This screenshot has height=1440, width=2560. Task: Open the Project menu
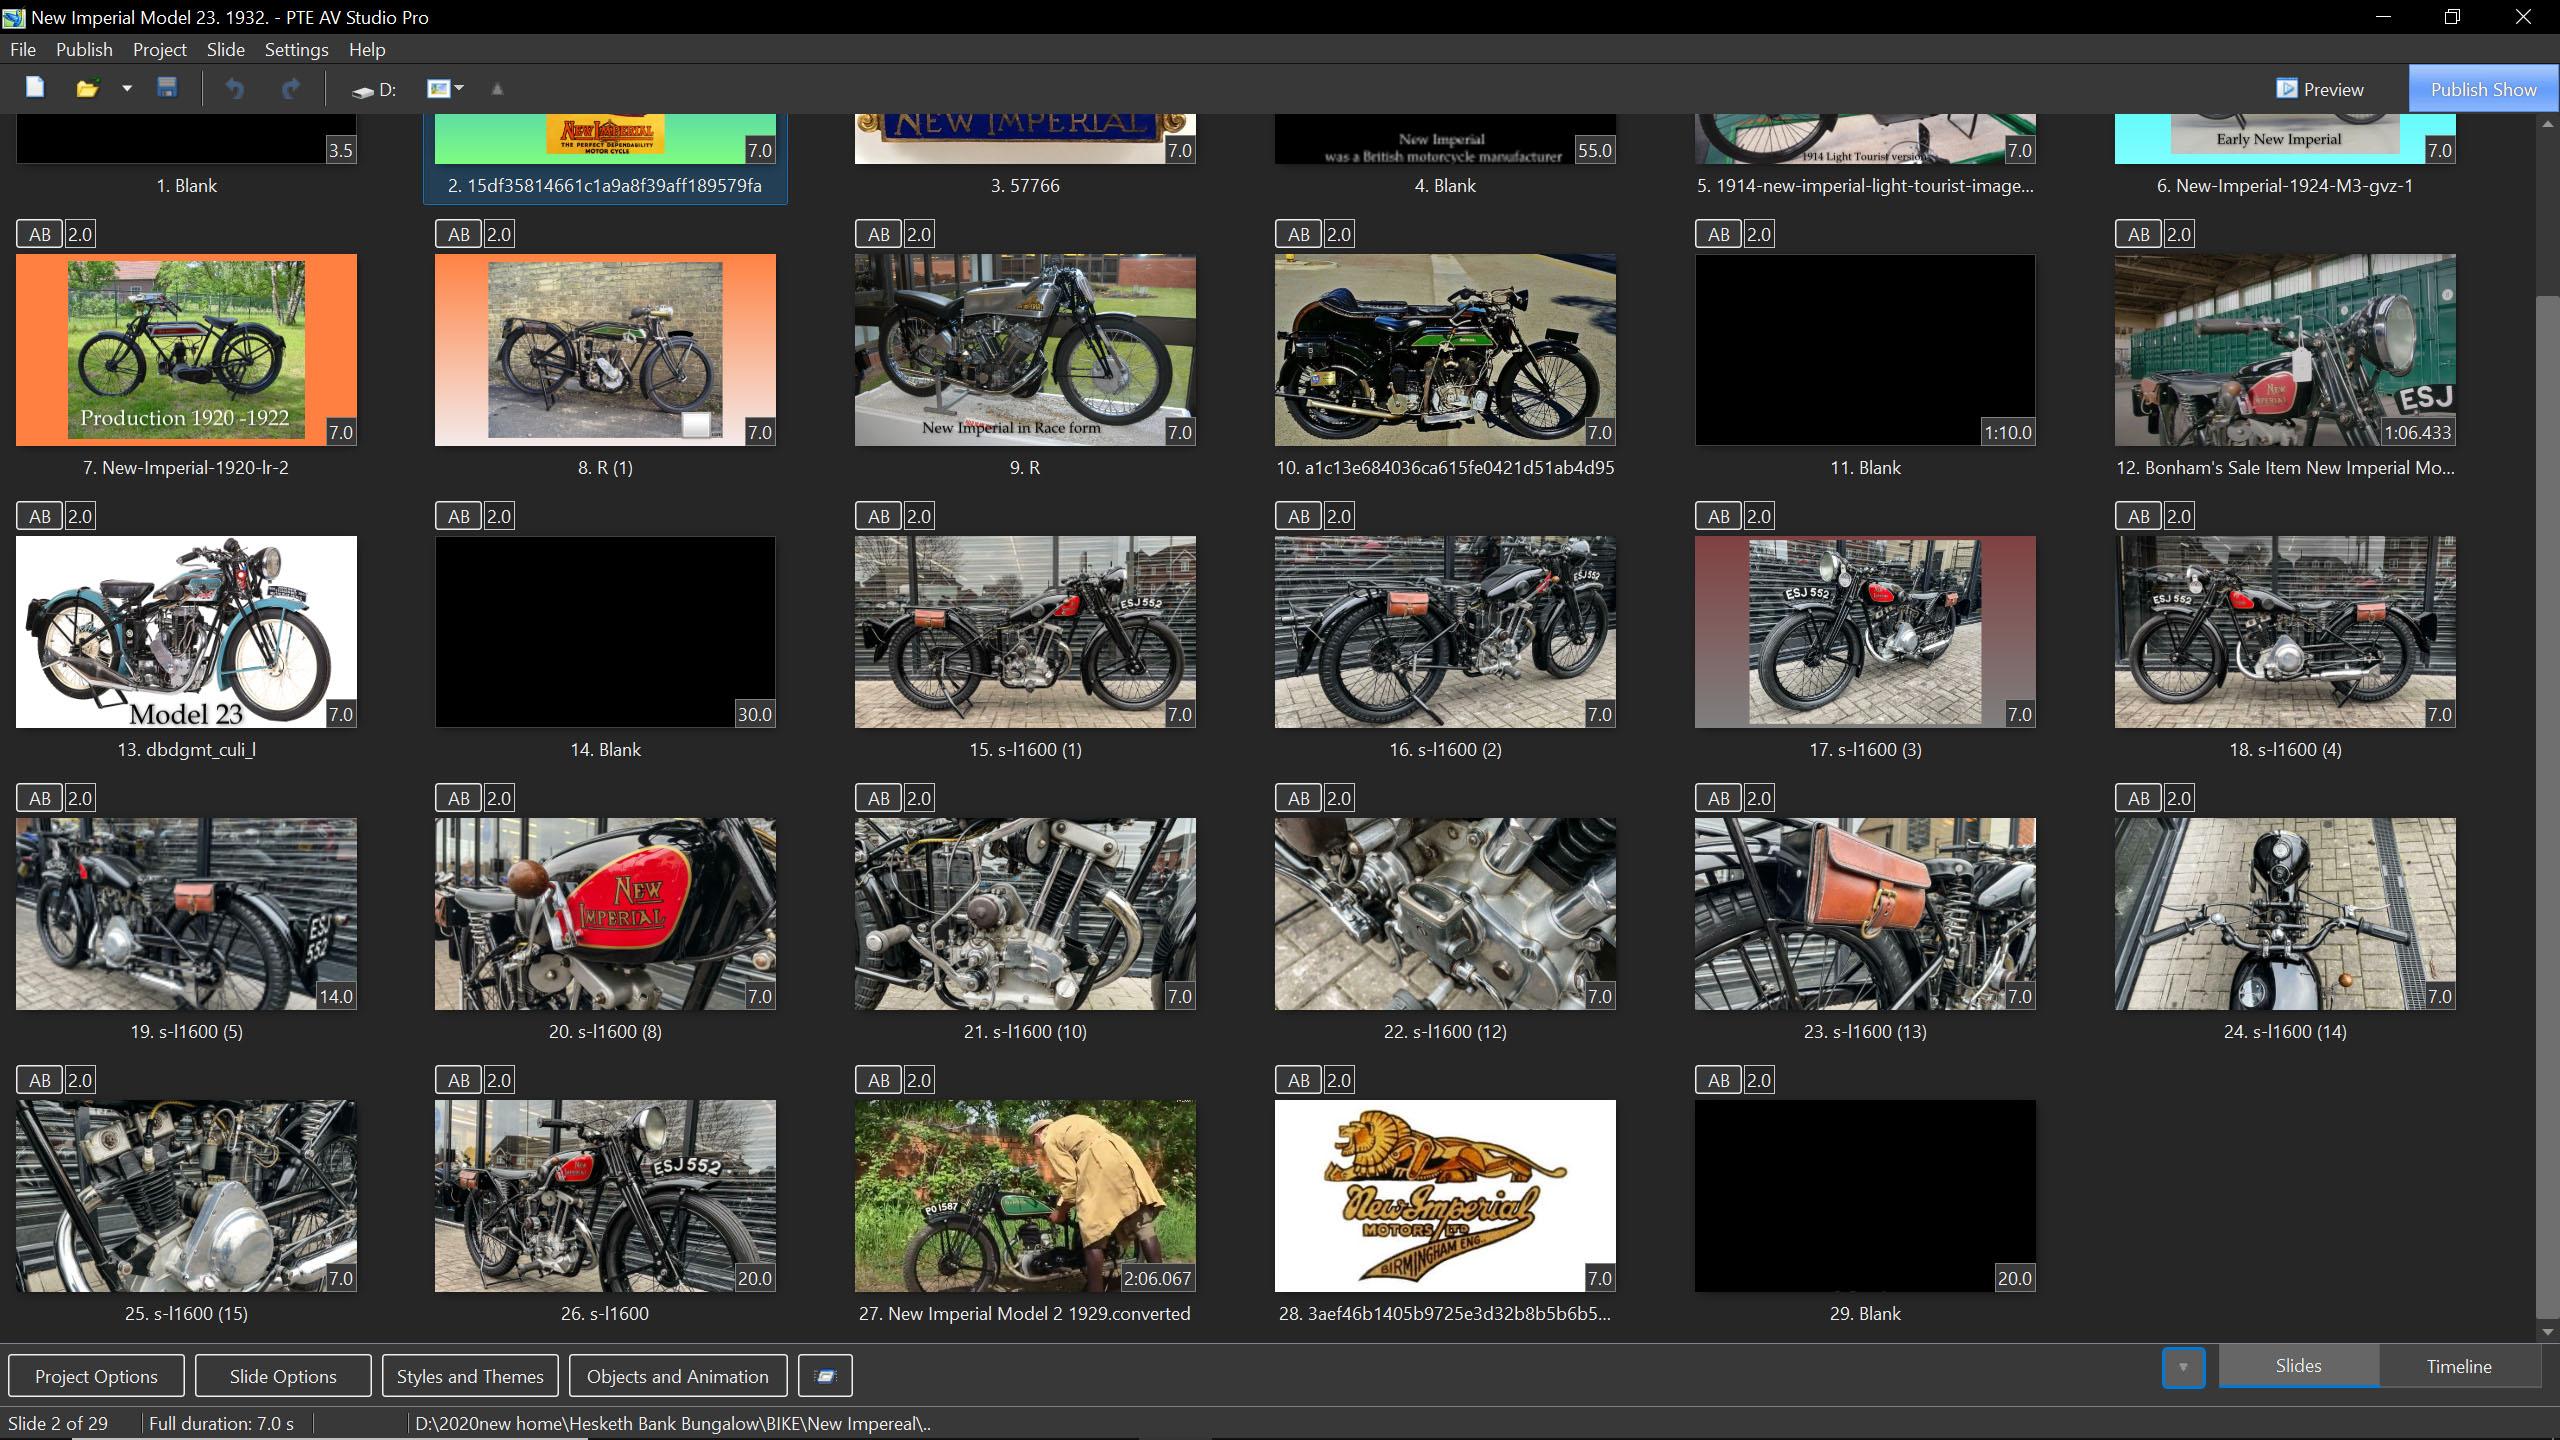(x=160, y=49)
